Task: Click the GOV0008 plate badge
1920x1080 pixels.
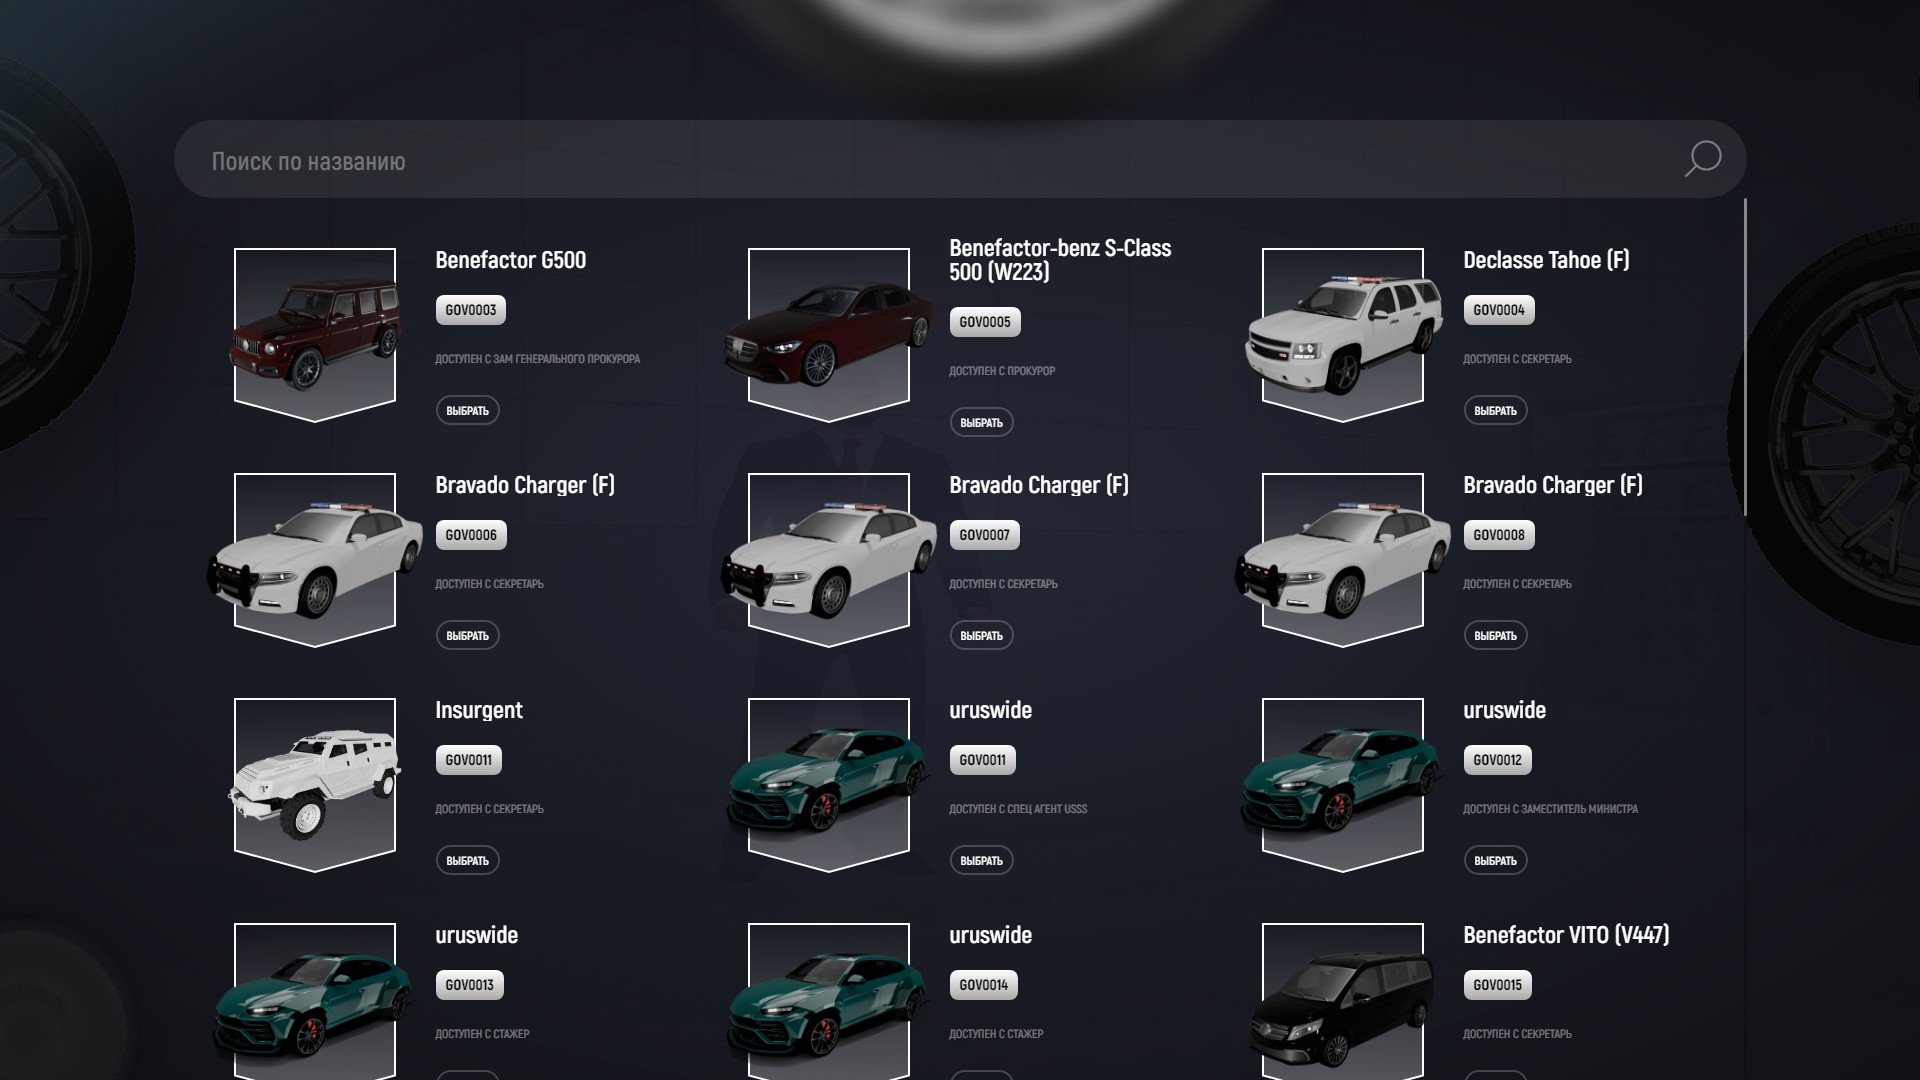Action: coord(1499,535)
